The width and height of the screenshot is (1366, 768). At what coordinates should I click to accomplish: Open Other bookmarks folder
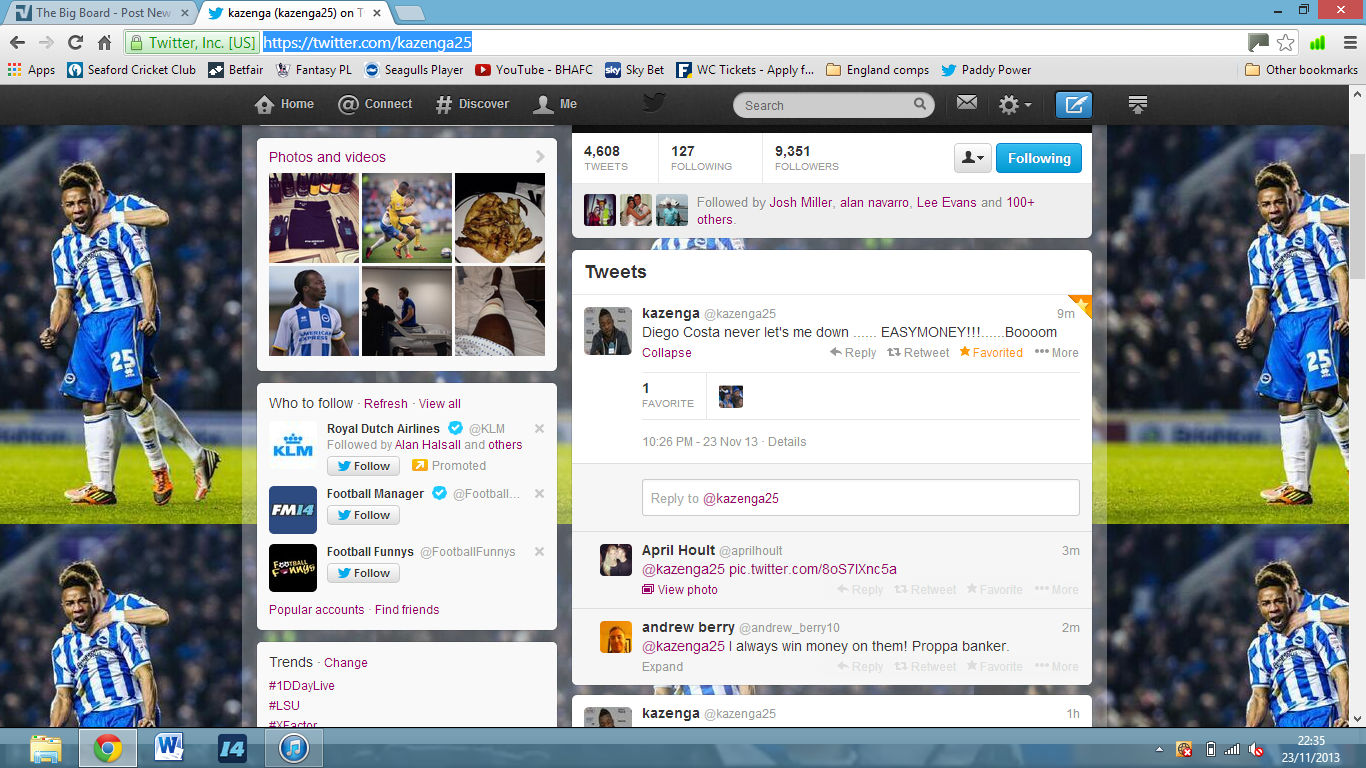click(1301, 70)
